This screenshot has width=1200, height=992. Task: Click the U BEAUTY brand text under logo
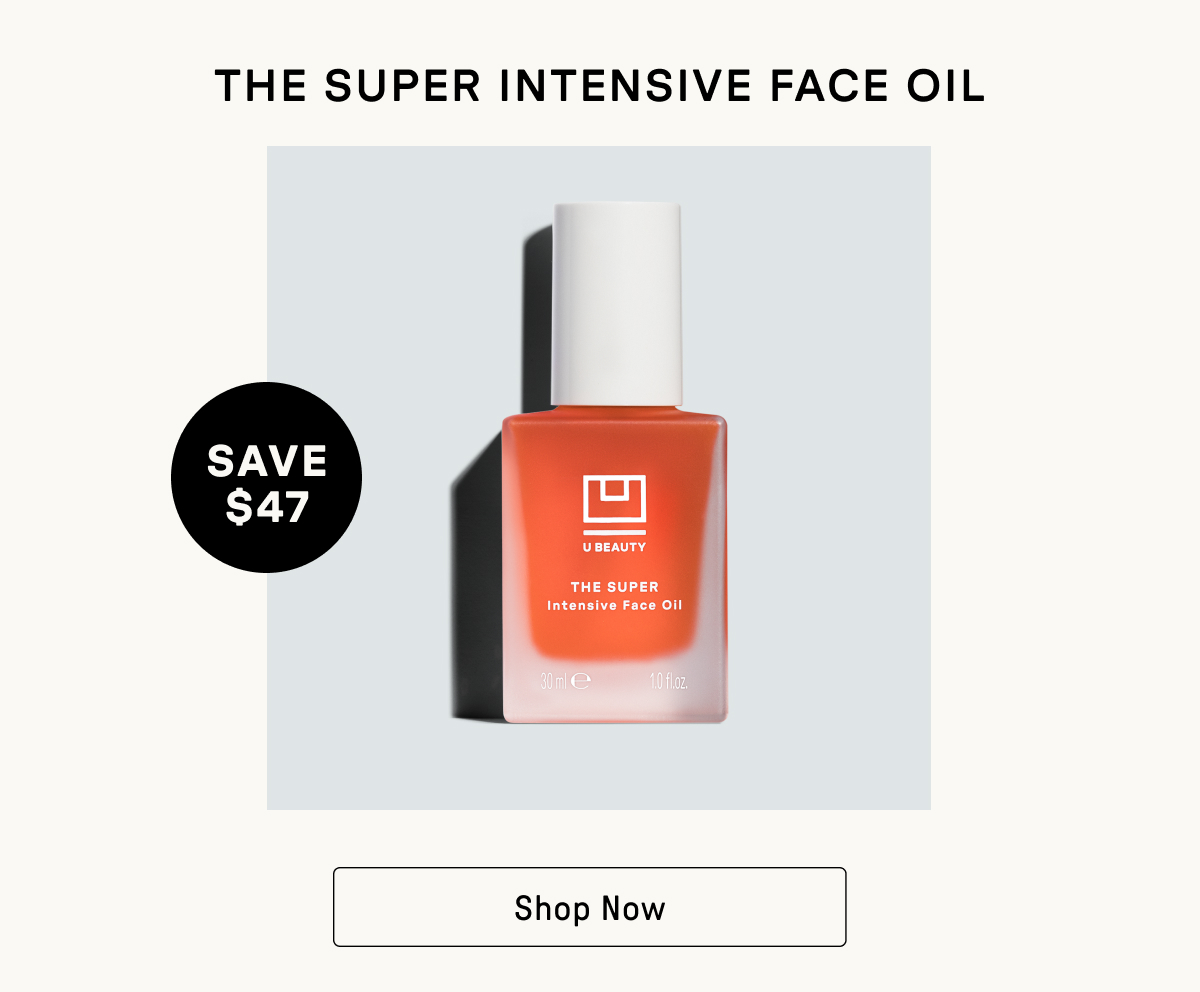click(615, 547)
